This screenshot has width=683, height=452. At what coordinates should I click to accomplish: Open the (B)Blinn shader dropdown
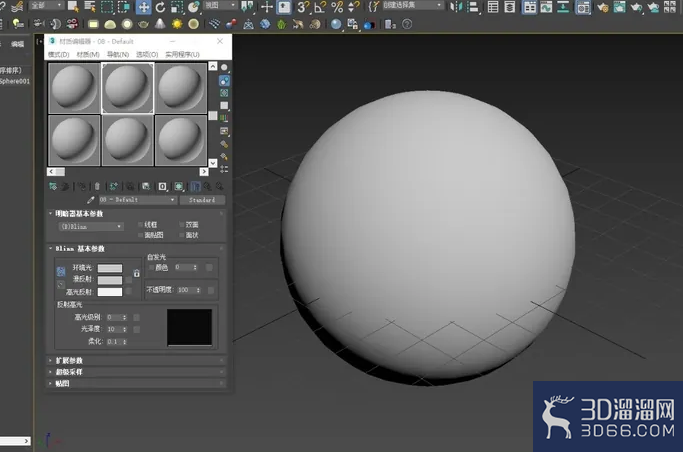(x=91, y=226)
